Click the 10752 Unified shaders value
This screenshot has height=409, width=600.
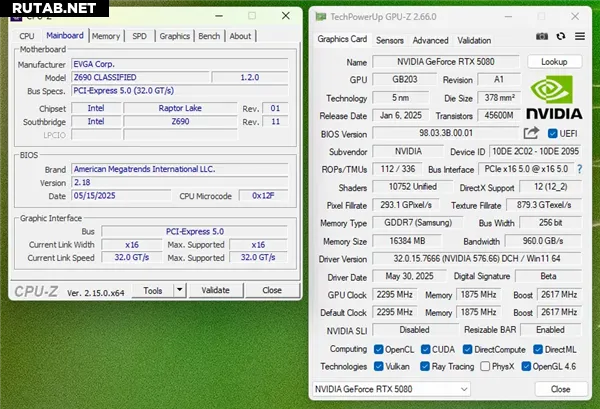tap(412, 187)
